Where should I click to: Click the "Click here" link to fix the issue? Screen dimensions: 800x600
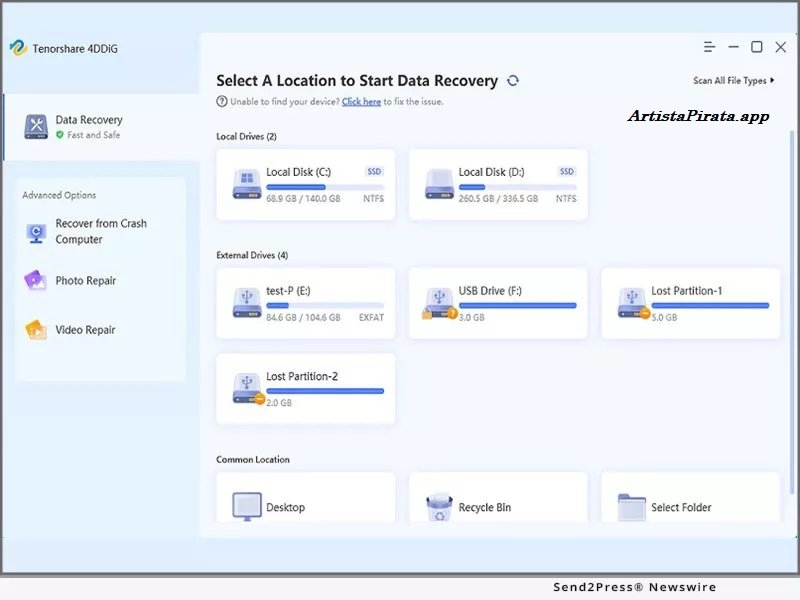361,102
